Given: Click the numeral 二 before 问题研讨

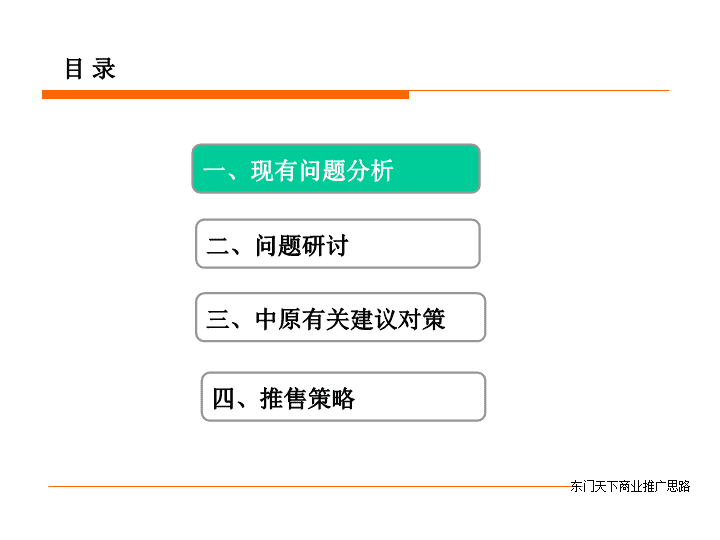Looking at the screenshot, I should tap(218, 246).
